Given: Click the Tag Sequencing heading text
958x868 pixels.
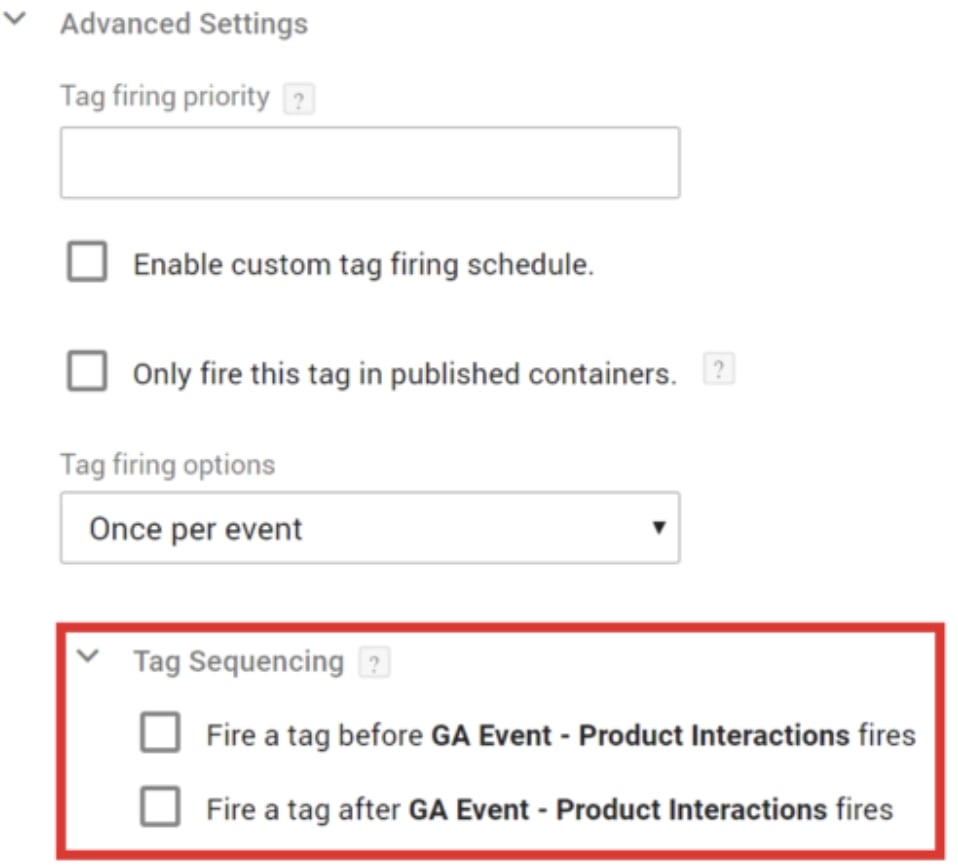Looking at the screenshot, I should pos(239,662).
